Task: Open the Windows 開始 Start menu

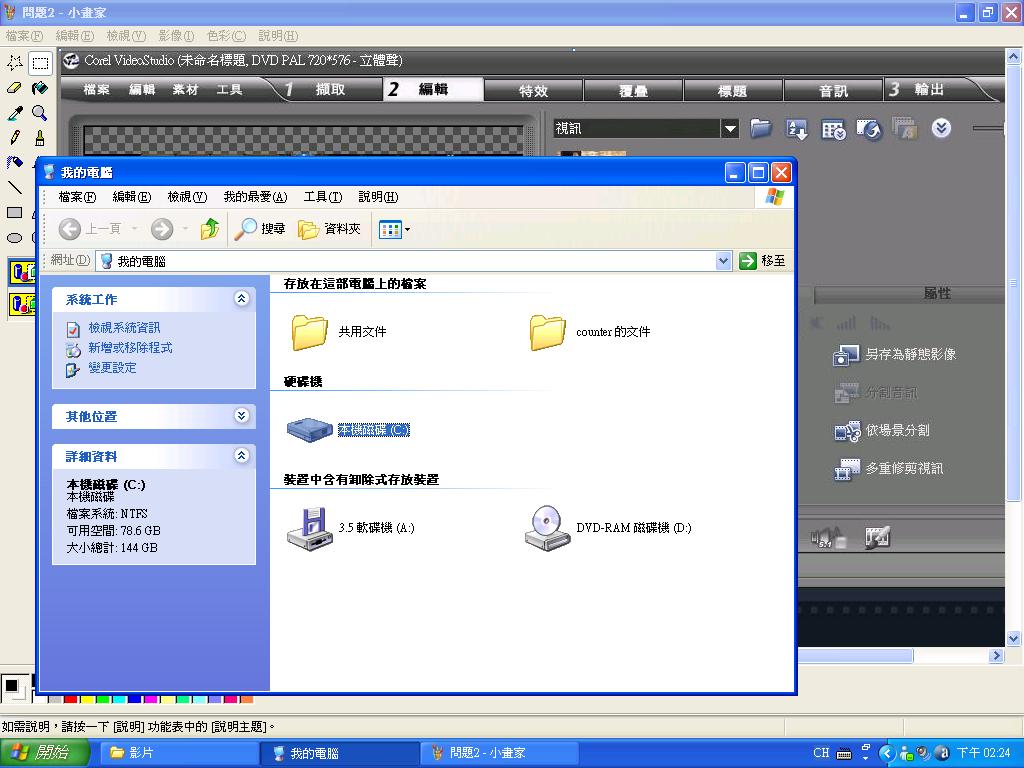Action: tap(45, 753)
